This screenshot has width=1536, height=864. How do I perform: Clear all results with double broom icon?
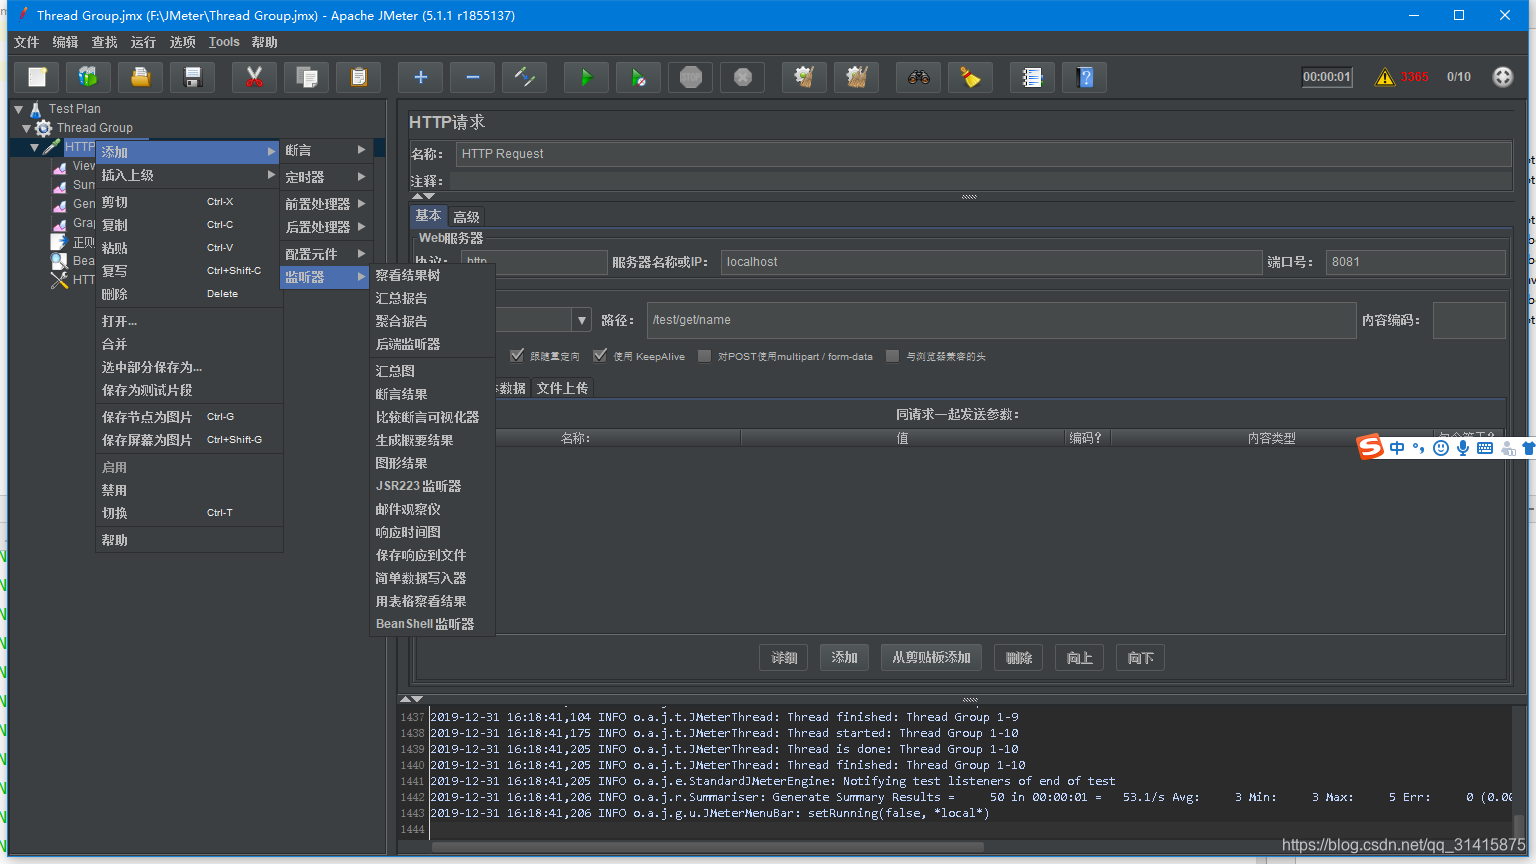857,77
